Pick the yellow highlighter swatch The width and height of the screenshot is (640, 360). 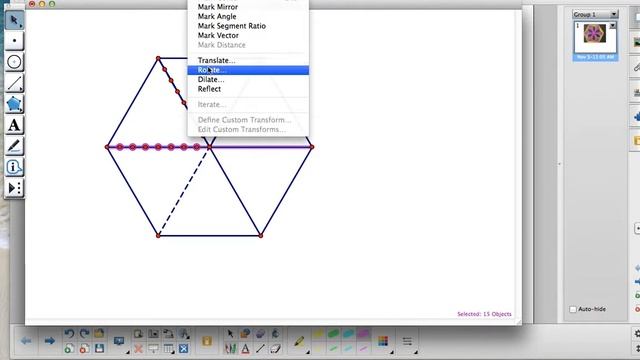pos(319,334)
